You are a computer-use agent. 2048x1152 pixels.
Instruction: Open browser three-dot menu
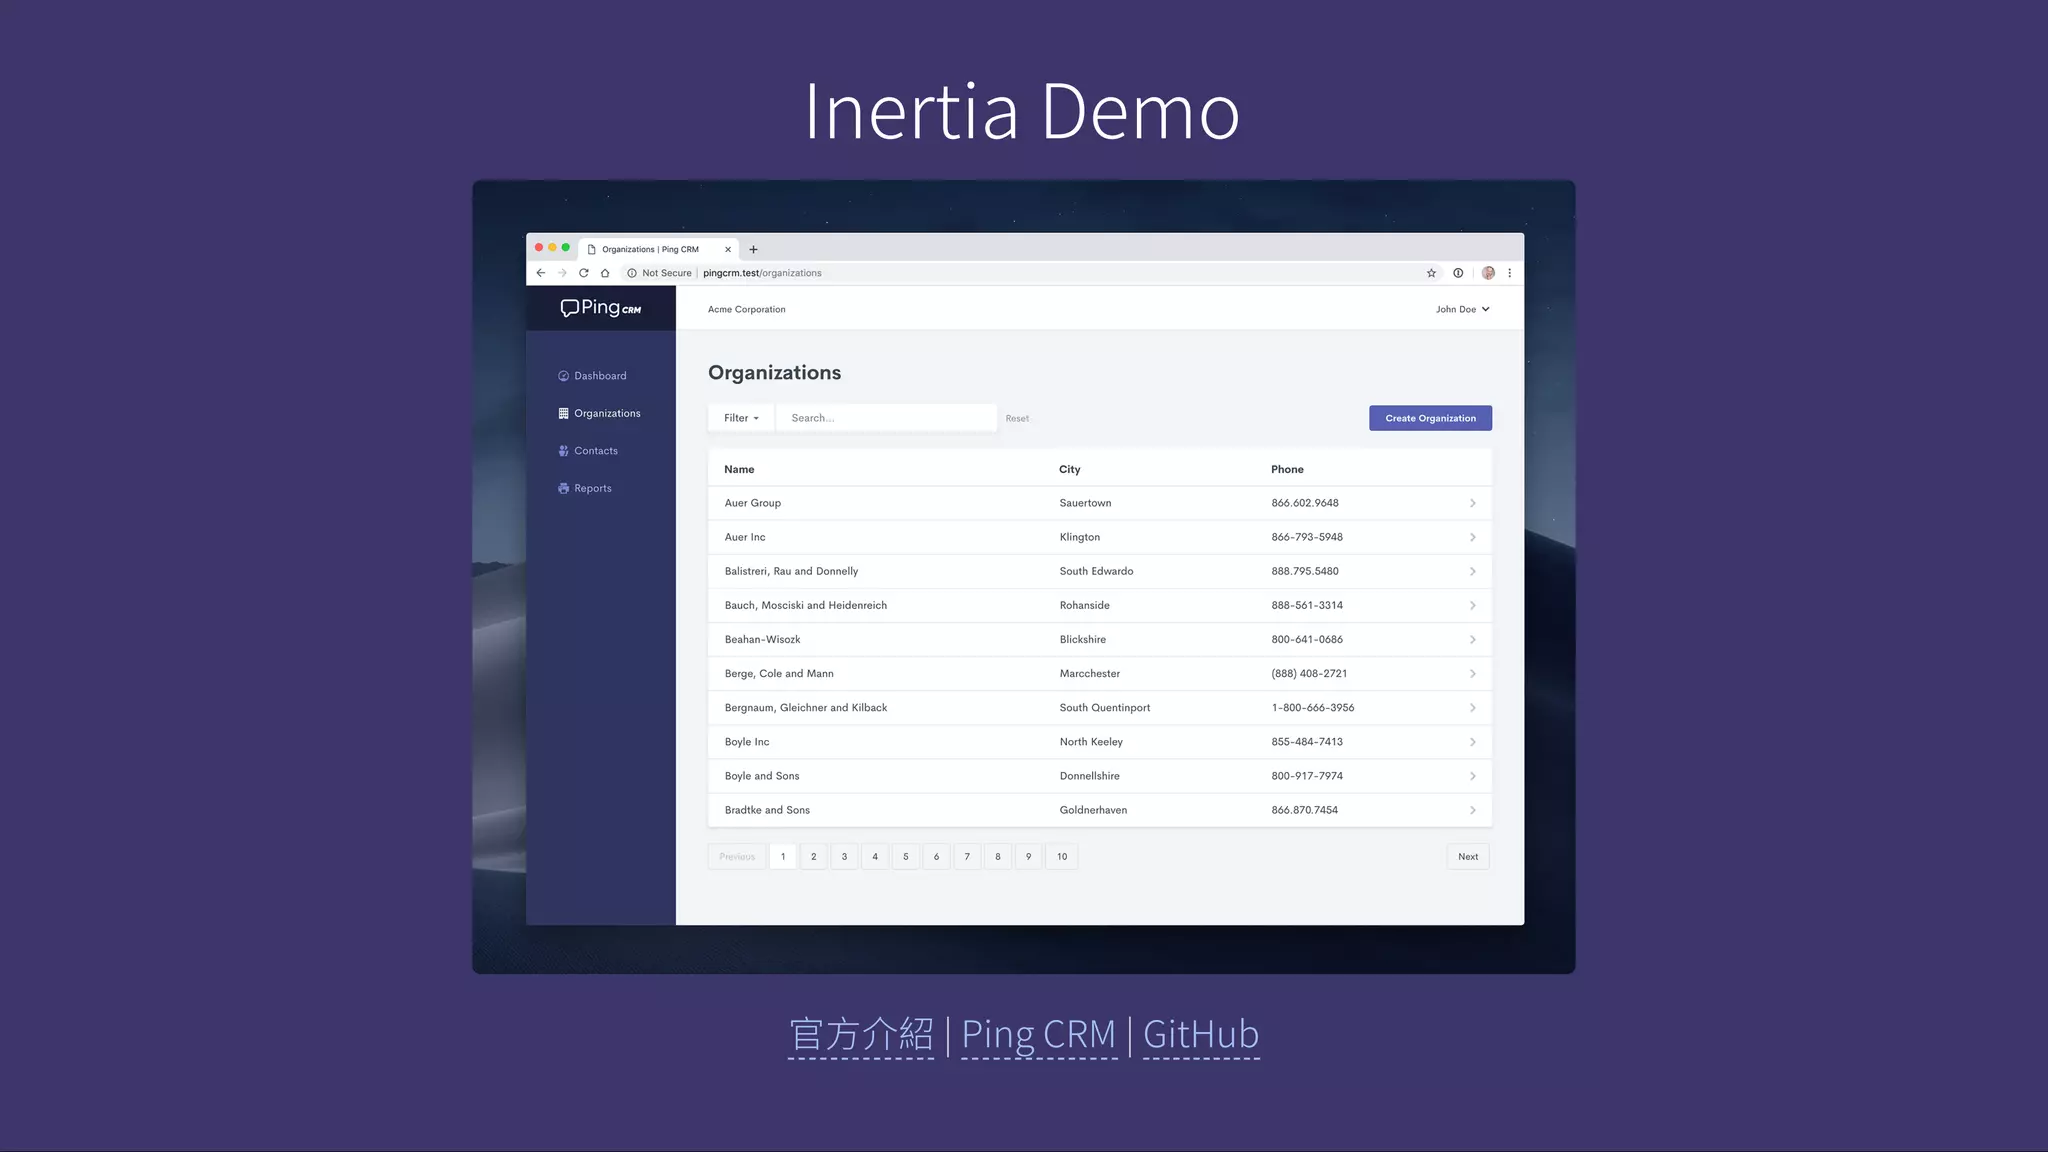(x=1510, y=273)
